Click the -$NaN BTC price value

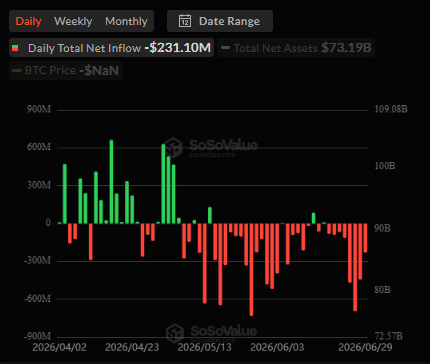[x=99, y=70]
